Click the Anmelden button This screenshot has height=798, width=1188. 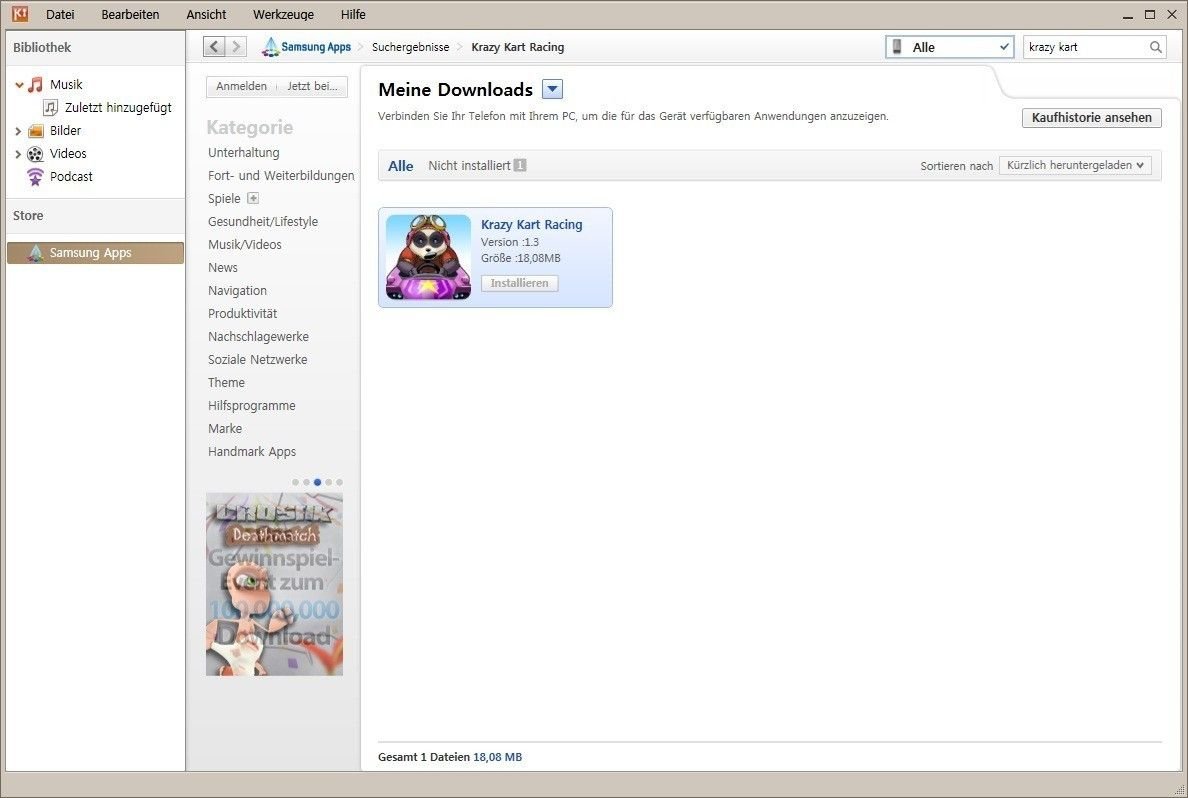(241, 86)
